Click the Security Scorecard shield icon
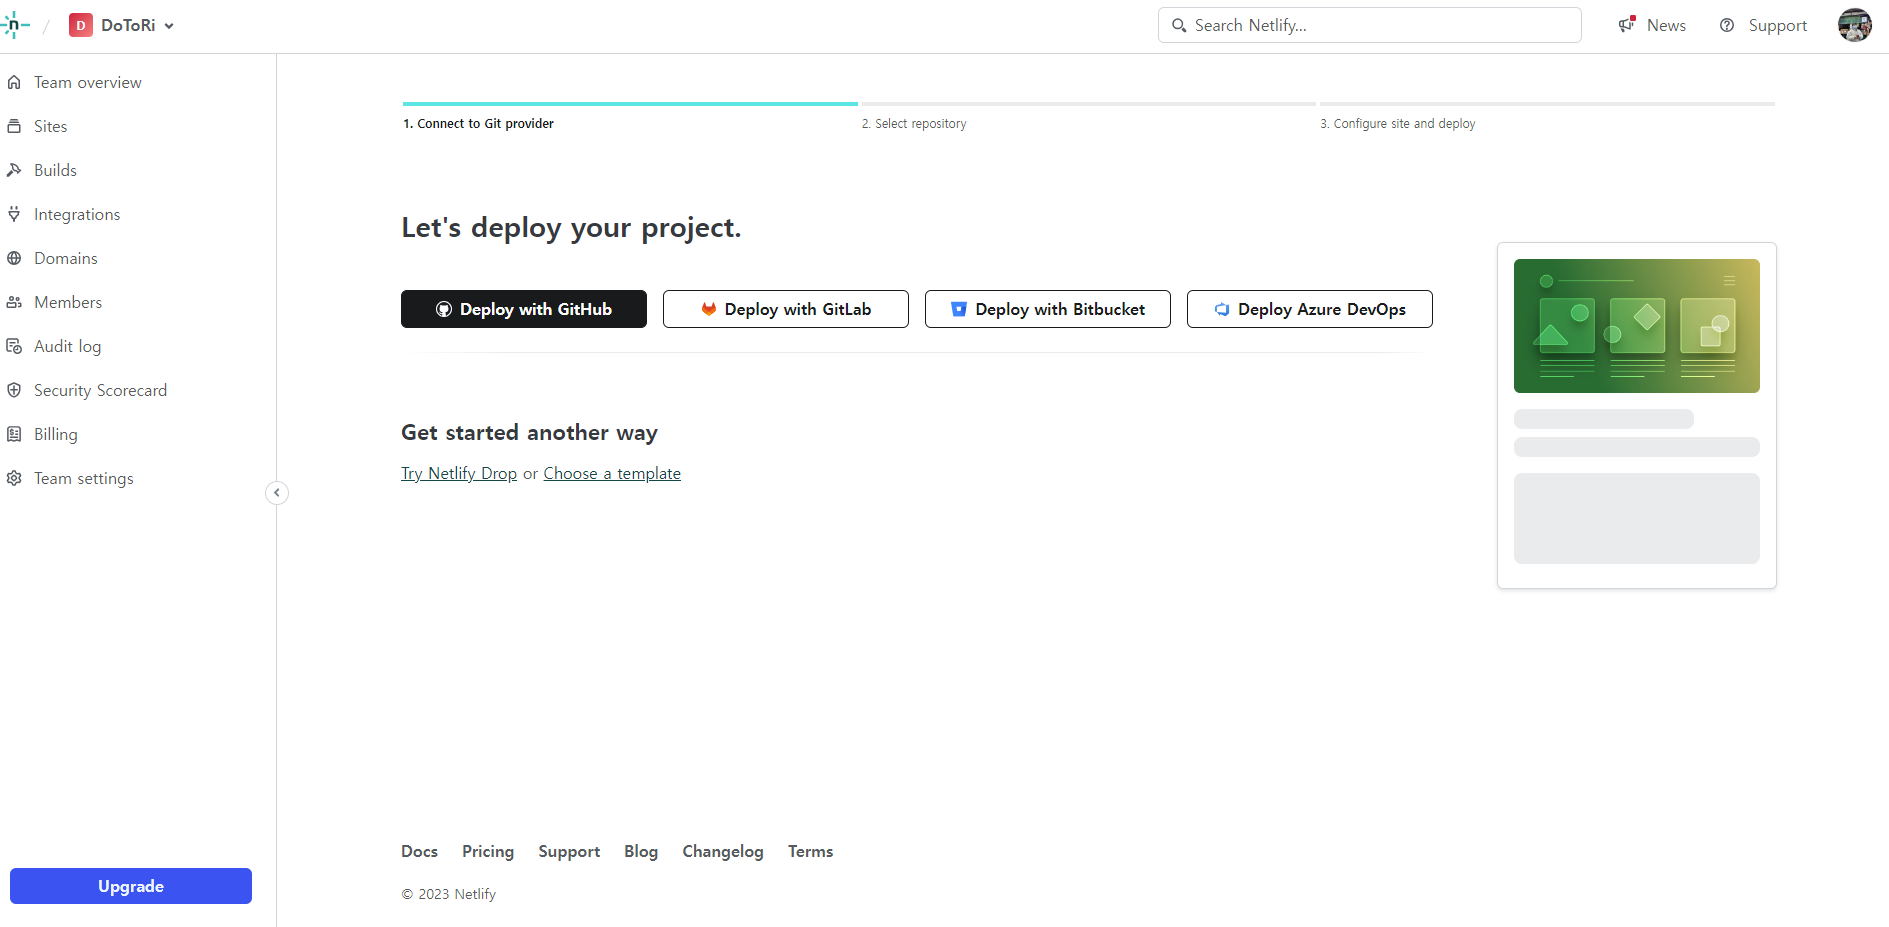This screenshot has height=927, width=1889. (x=14, y=390)
